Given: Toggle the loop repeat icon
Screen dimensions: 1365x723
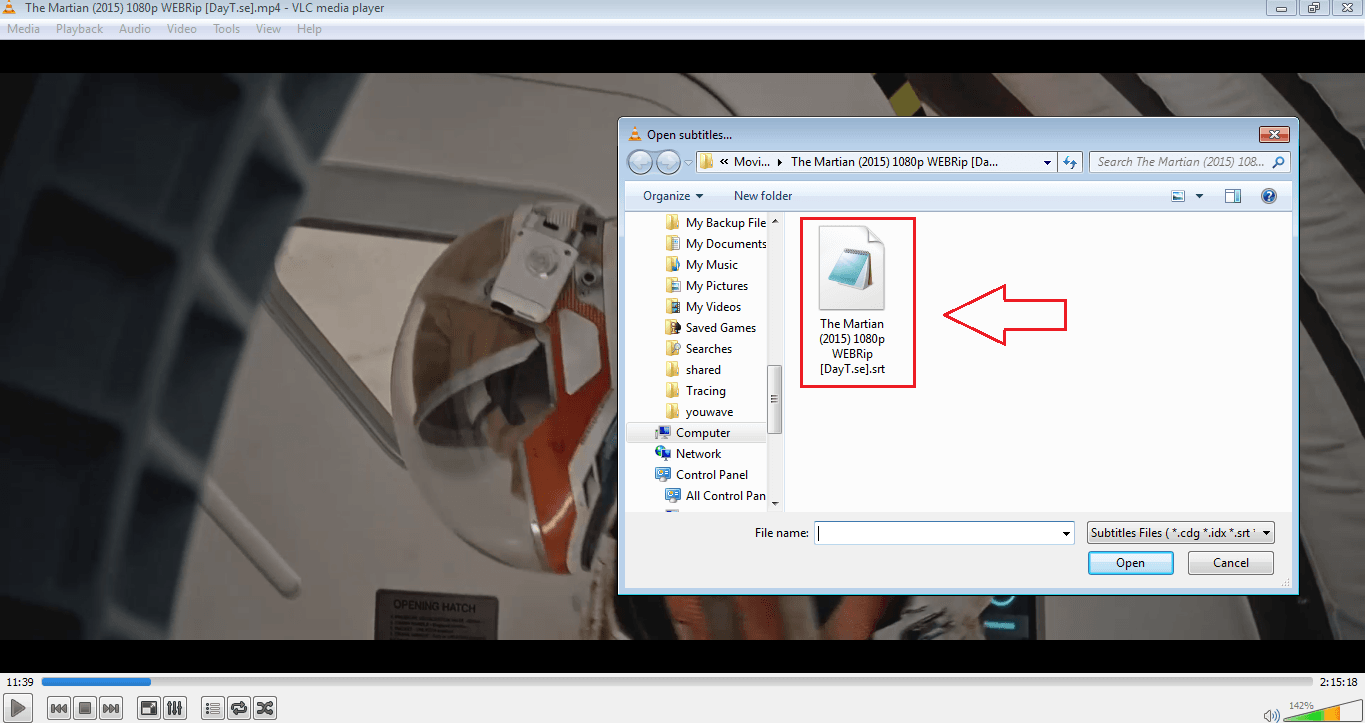Looking at the screenshot, I should [x=238, y=708].
